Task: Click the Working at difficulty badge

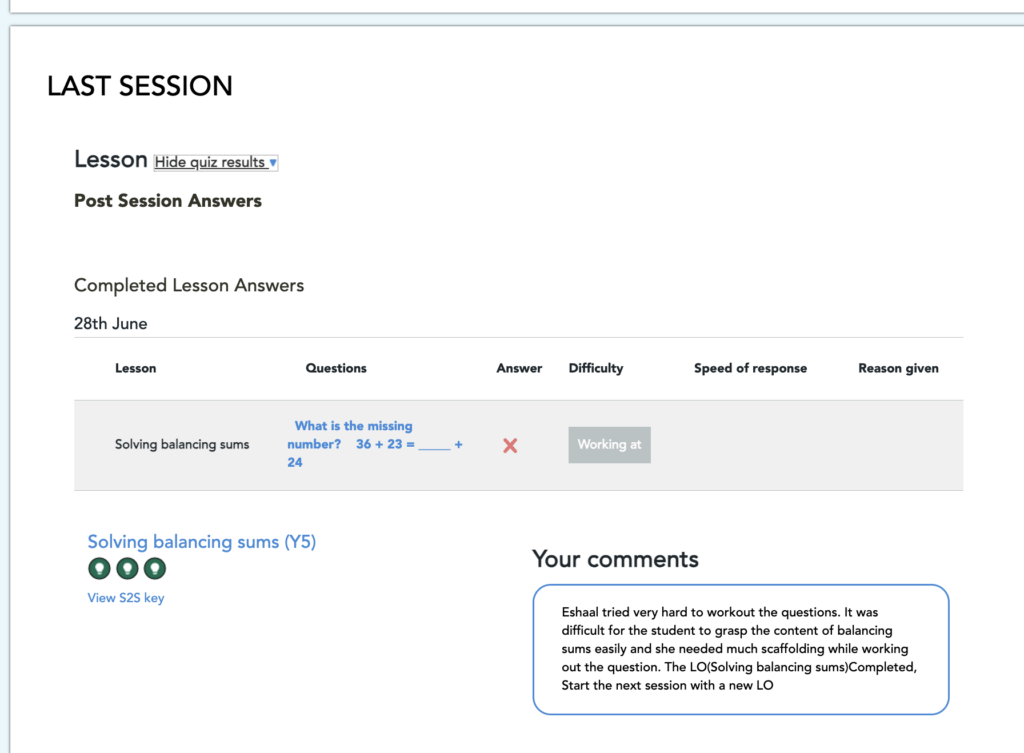Action: pyautogui.click(x=609, y=445)
